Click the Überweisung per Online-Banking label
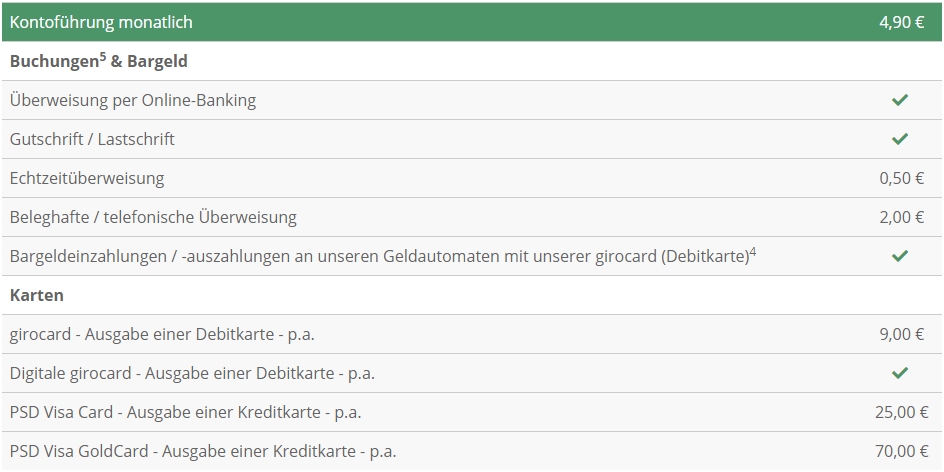The height and width of the screenshot is (472, 944). coord(133,100)
